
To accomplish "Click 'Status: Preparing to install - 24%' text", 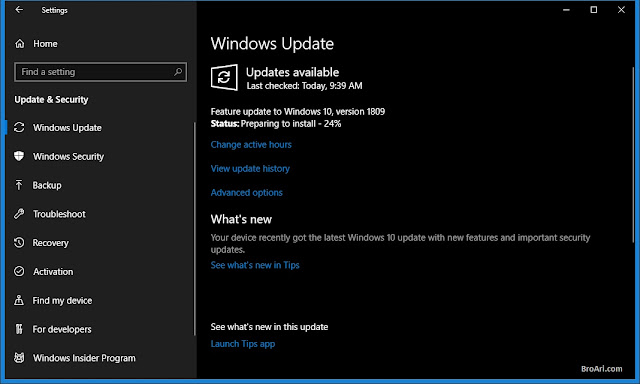I will [276, 124].
